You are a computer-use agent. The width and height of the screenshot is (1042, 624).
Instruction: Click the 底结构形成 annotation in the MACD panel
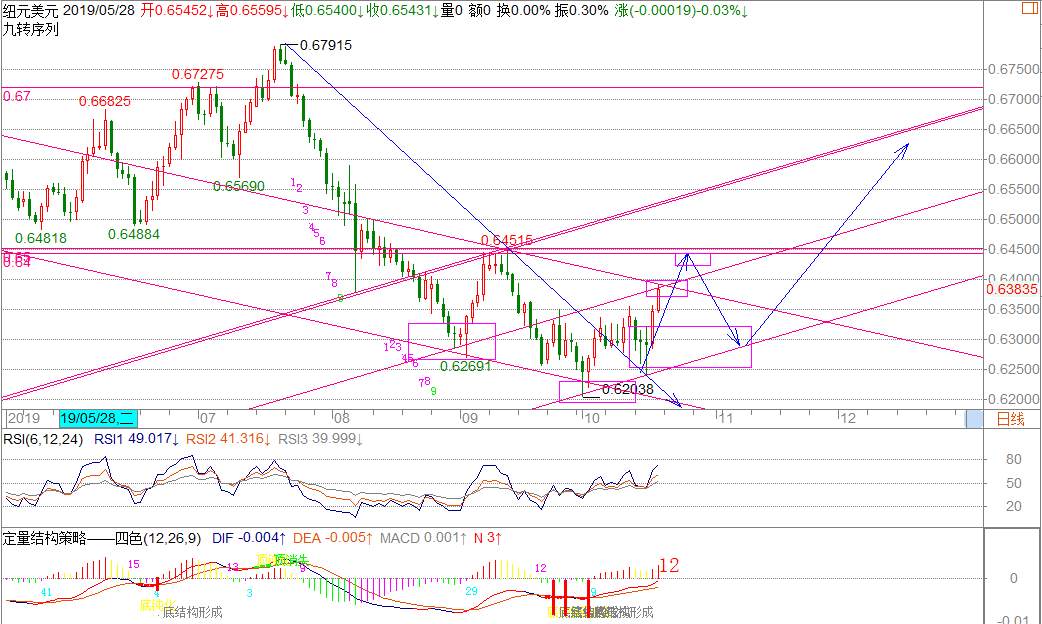coord(193,612)
